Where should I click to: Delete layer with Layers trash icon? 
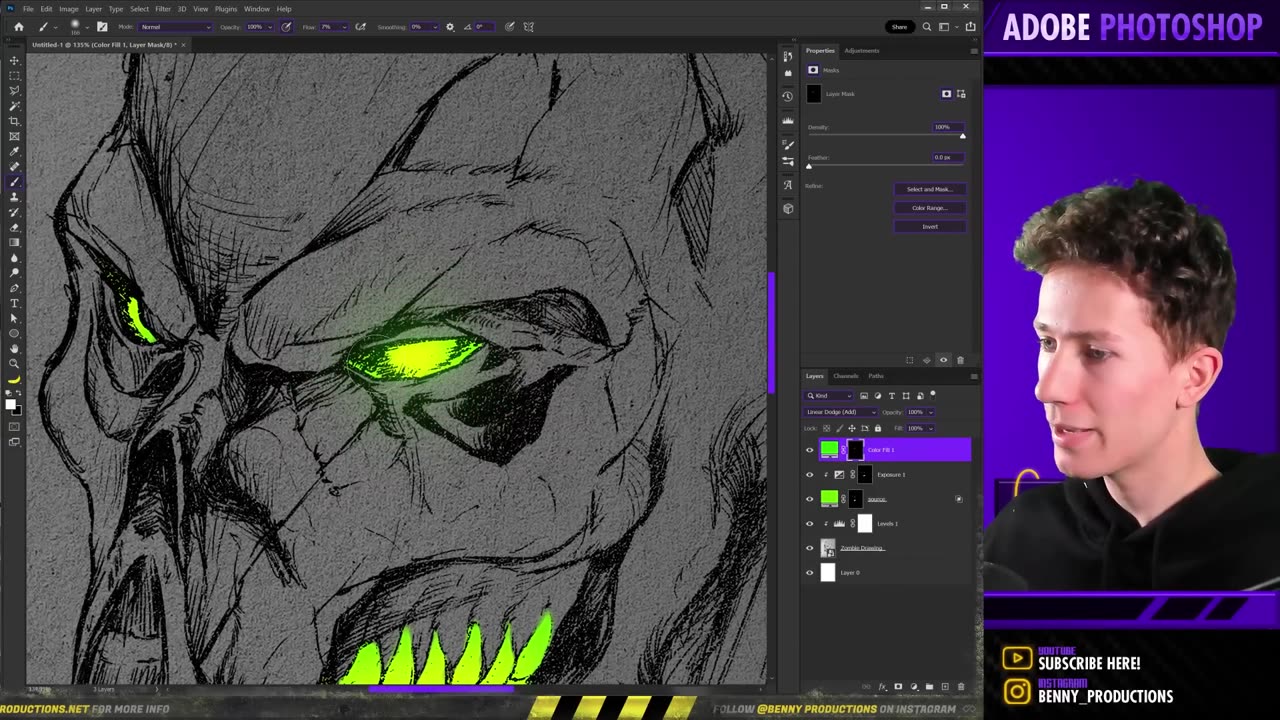click(x=961, y=687)
